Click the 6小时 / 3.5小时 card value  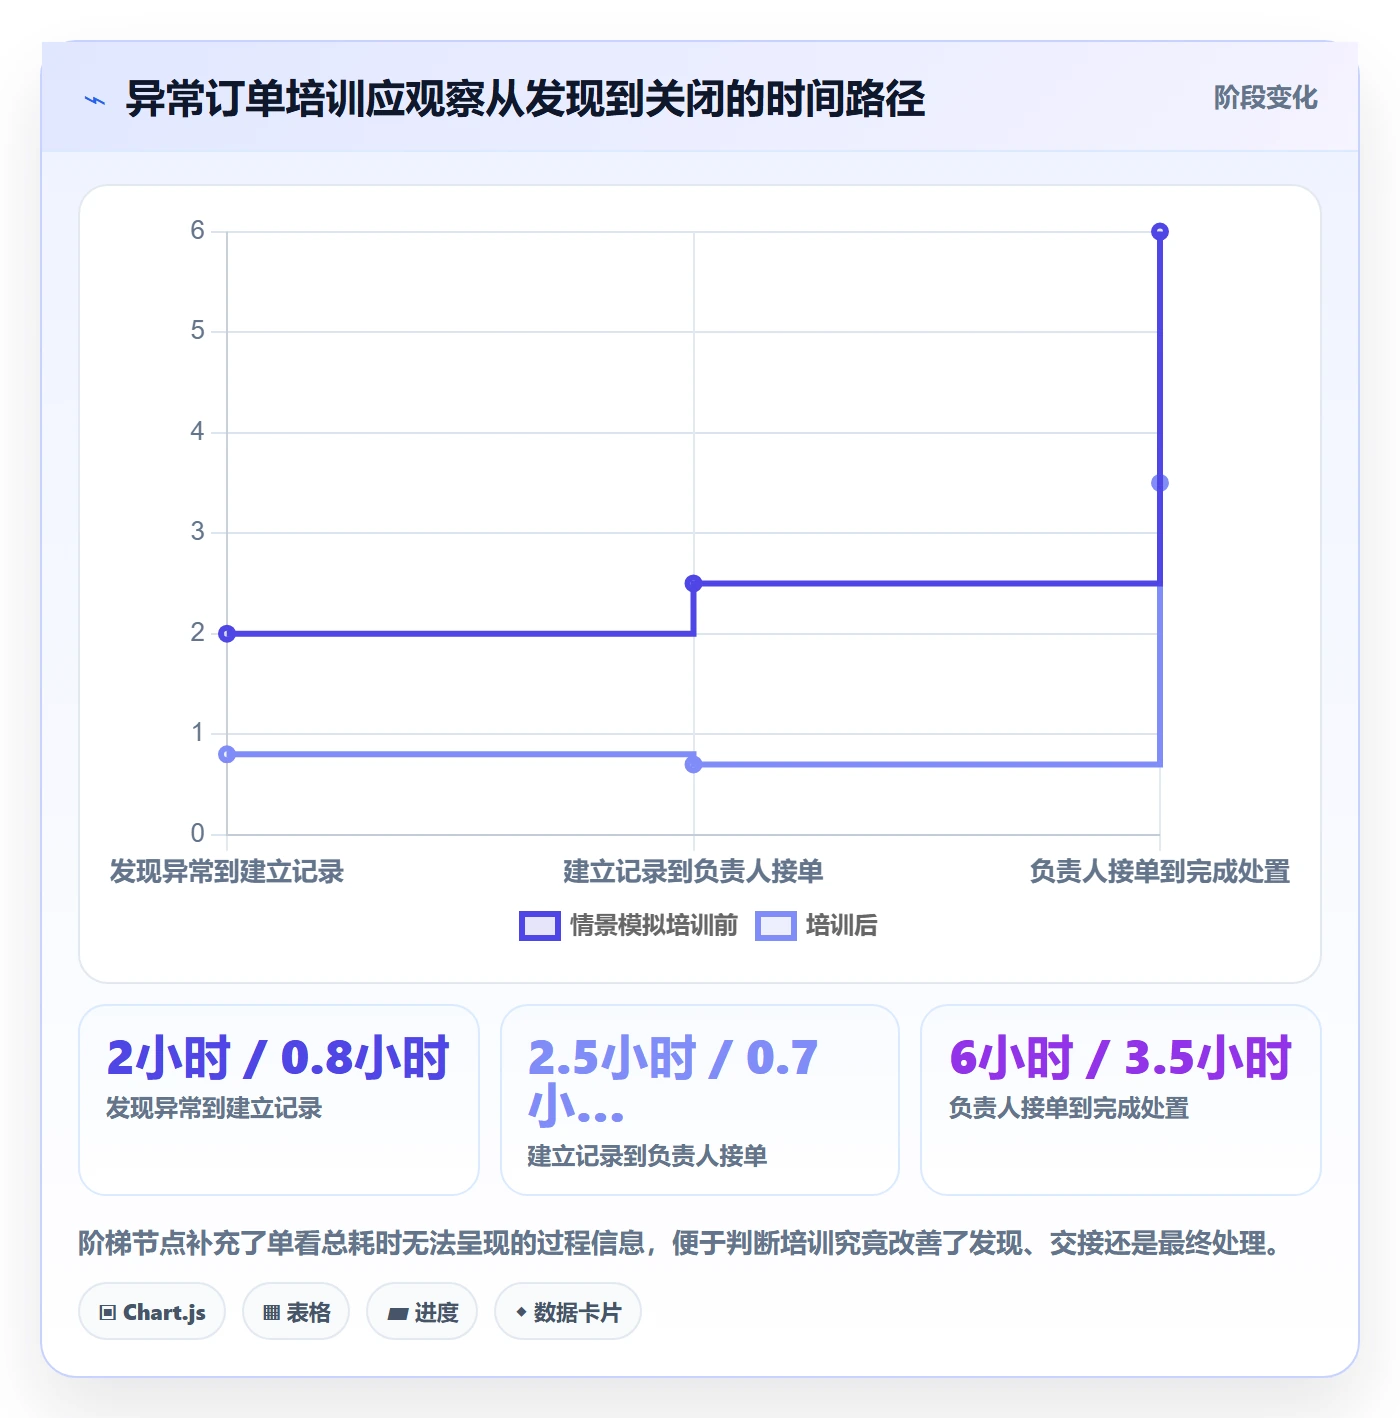[x=1120, y=1058]
